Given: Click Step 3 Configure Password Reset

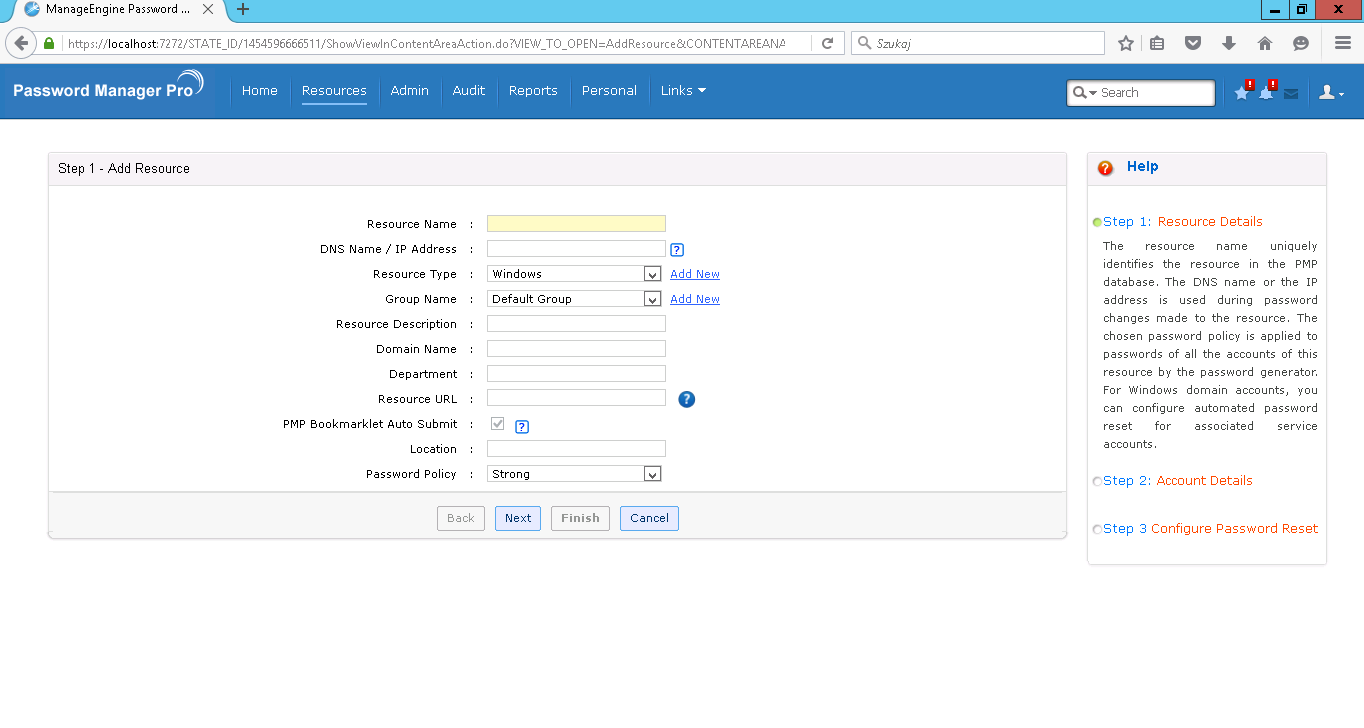Looking at the screenshot, I should (1211, 529).
